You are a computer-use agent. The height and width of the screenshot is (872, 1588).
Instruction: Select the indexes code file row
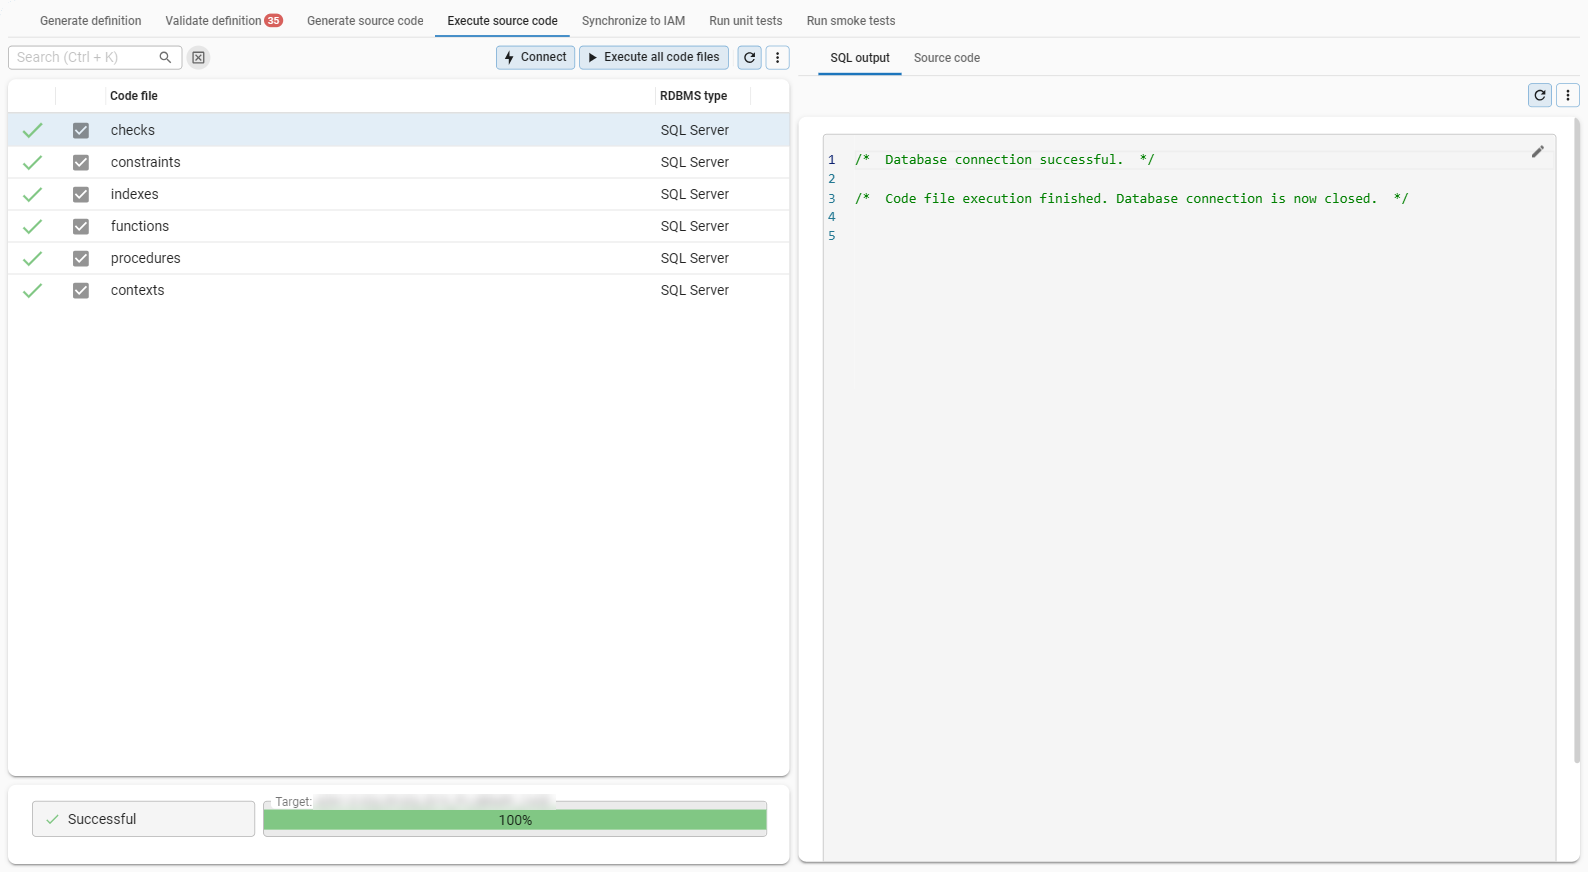[x=399, y=194]
